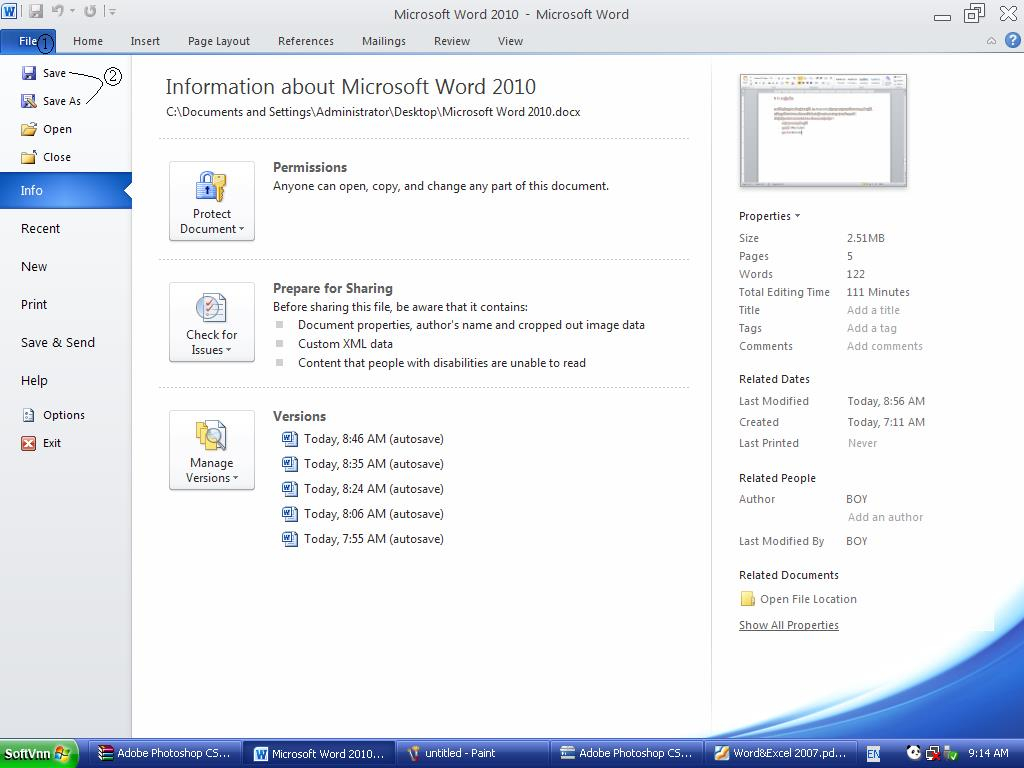Switch to the Review tab
This screenshot has width=1024, height=768.
[x=452, y=41]
